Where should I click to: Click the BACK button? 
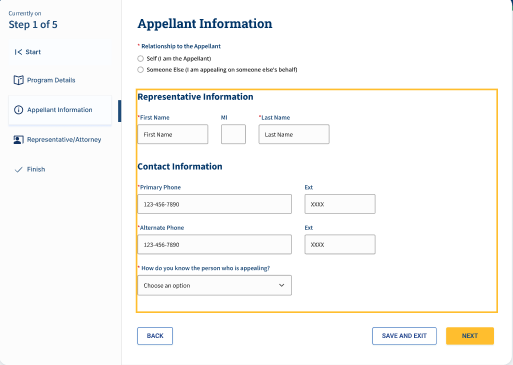155,336
